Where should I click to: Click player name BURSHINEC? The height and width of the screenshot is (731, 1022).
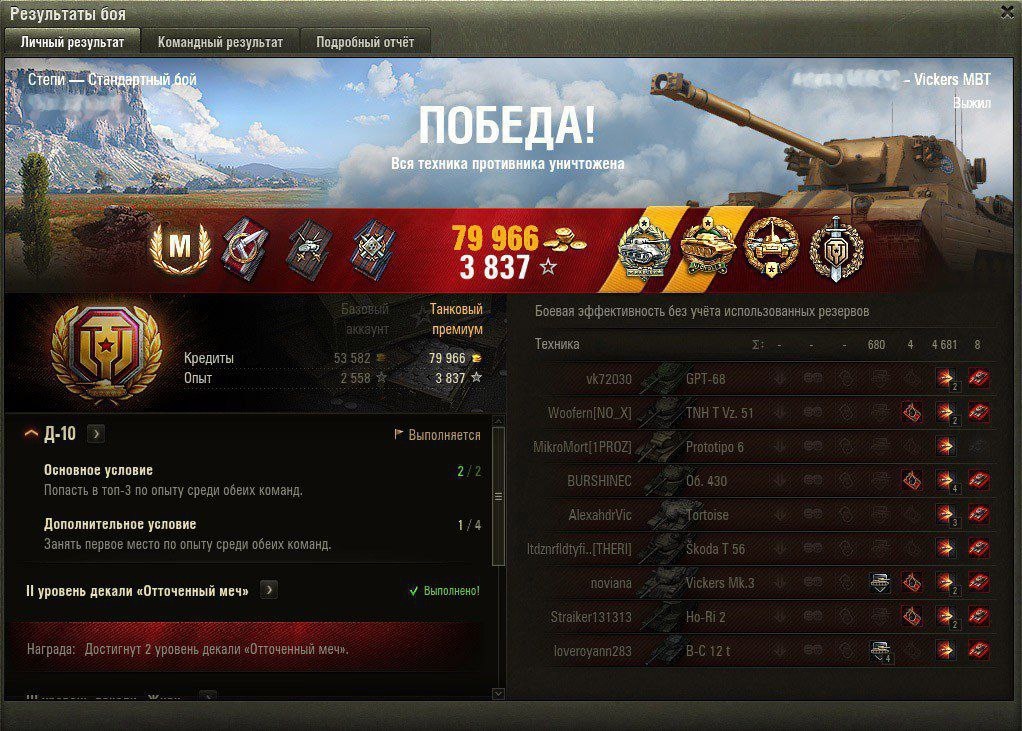coord(599,481)
